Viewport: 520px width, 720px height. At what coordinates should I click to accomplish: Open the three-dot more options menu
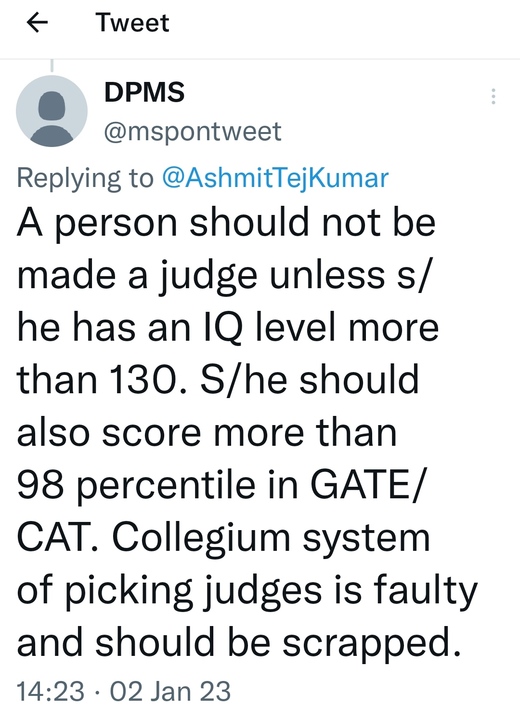coord(493,96)
